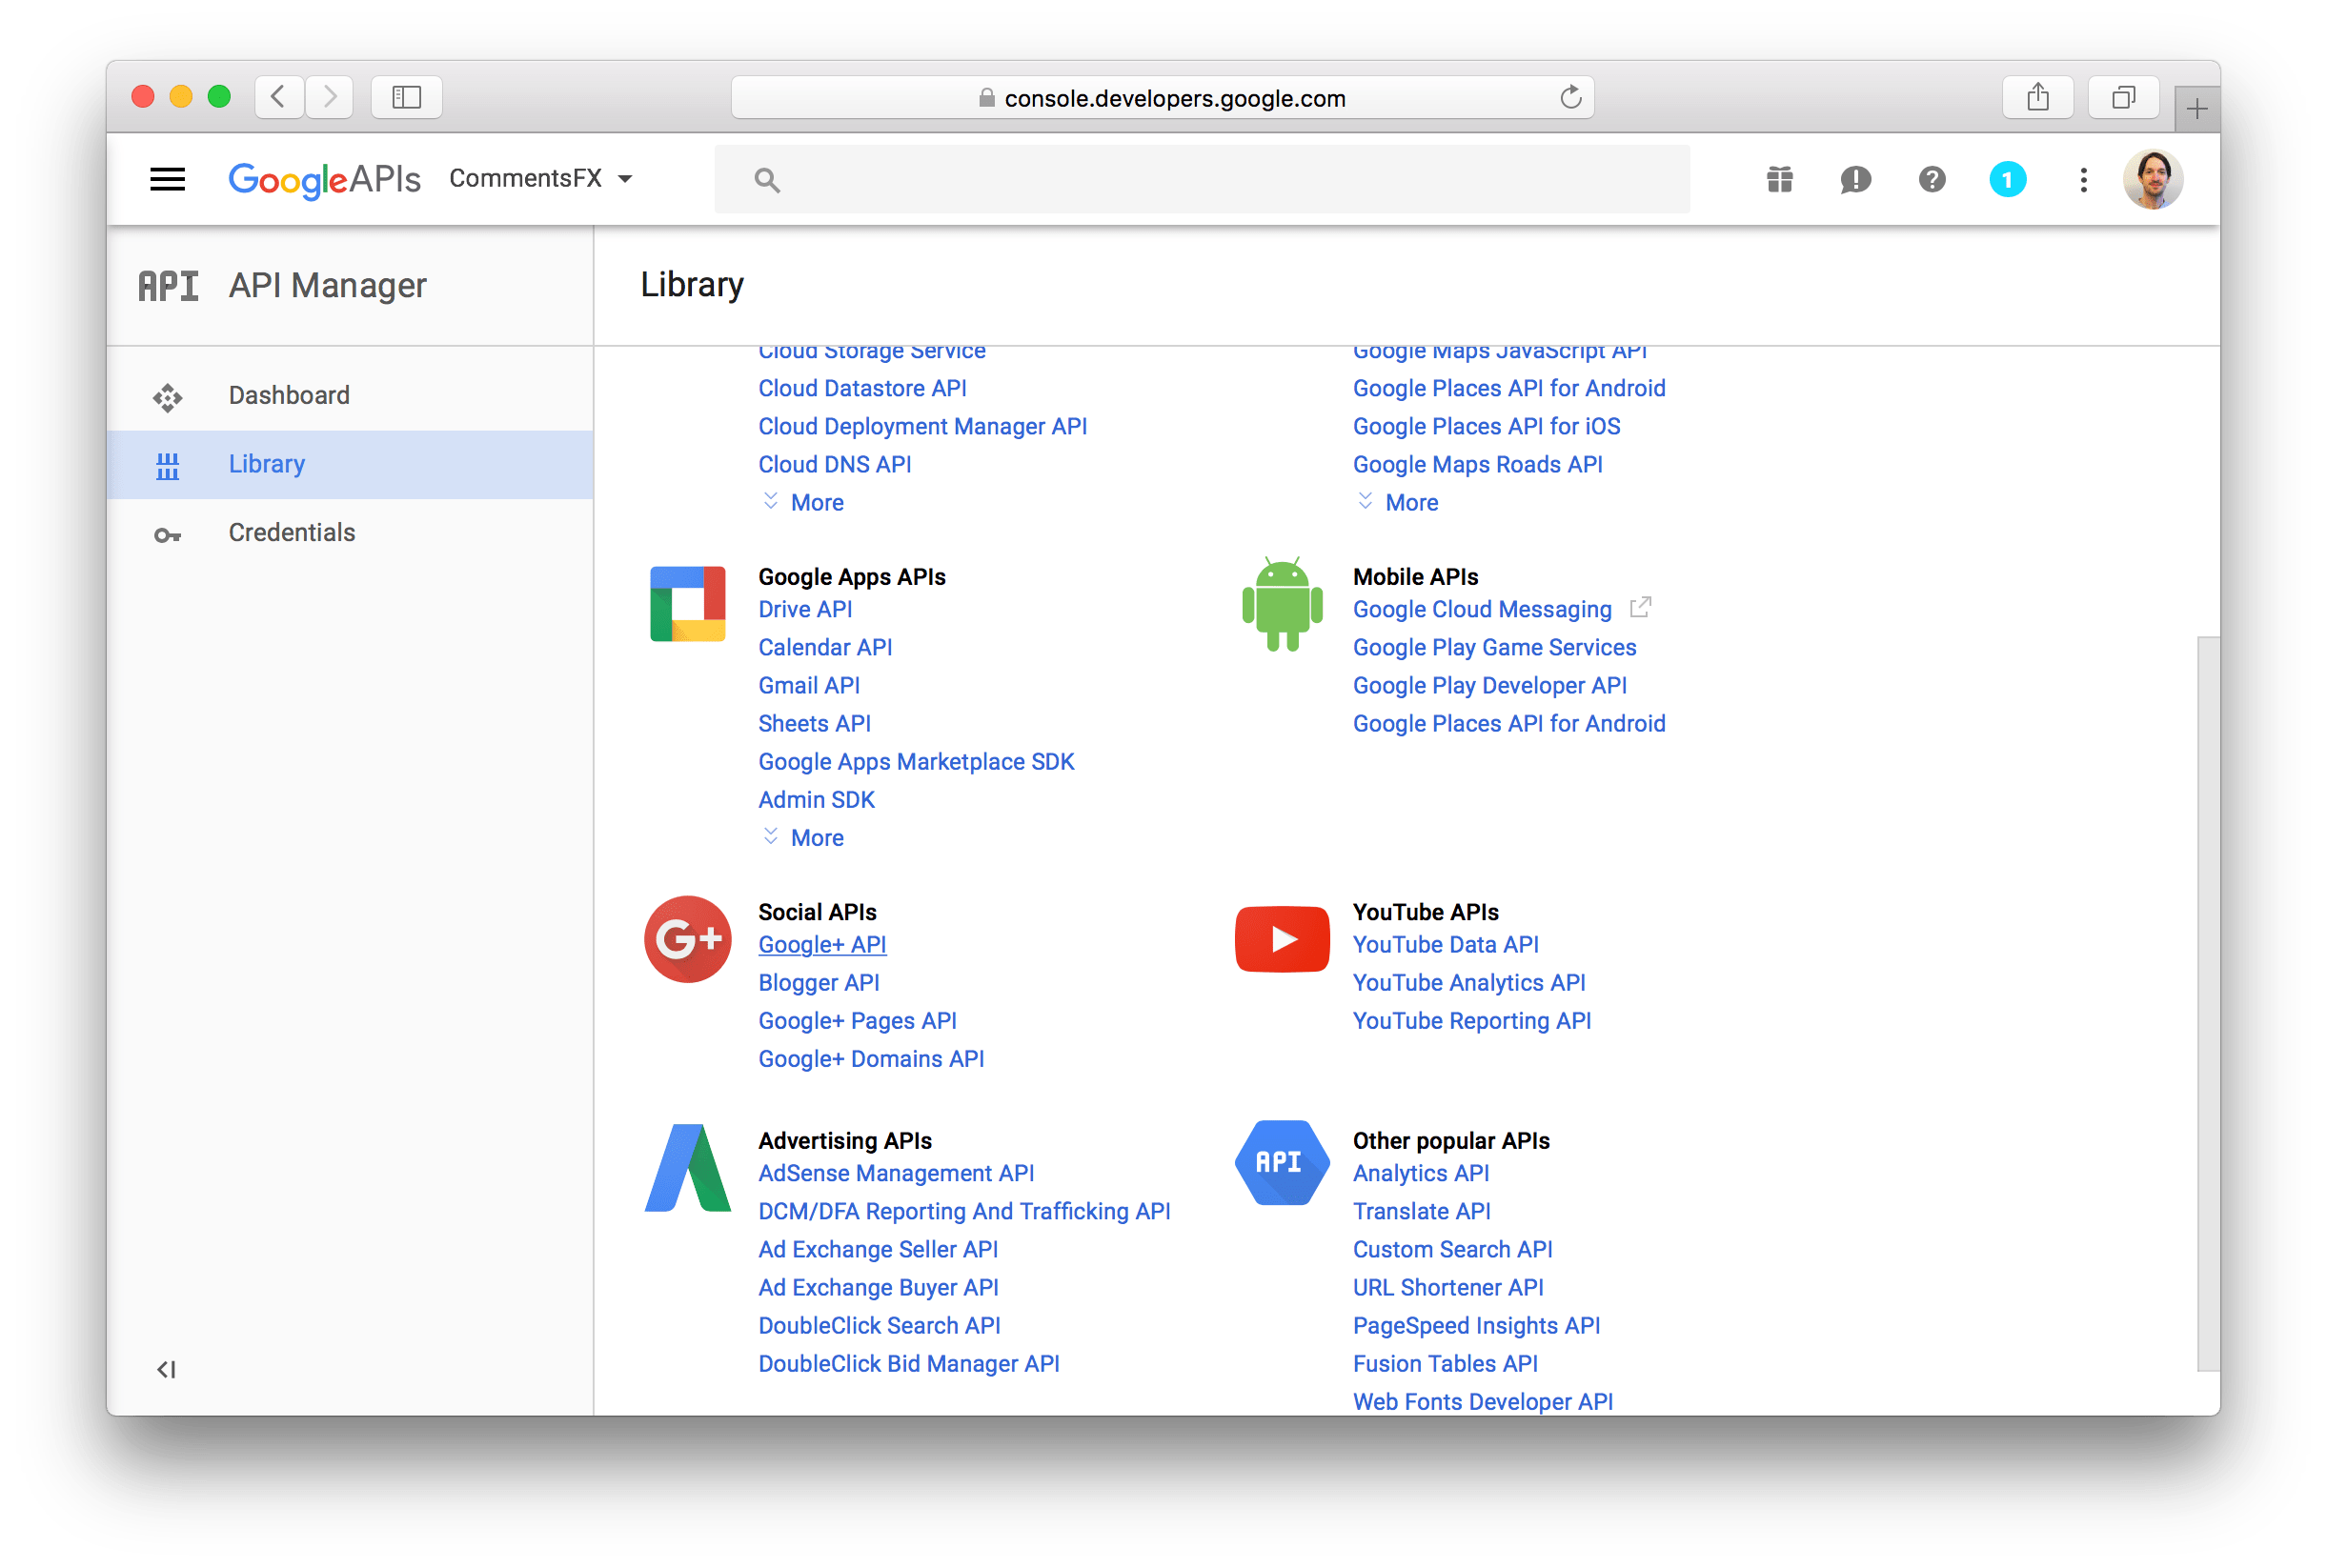This screenshot has width=2327, height=1568.
Task: Expand More under Google Maps APIs
Action: pyautogui.click(x=1410, y=503)
